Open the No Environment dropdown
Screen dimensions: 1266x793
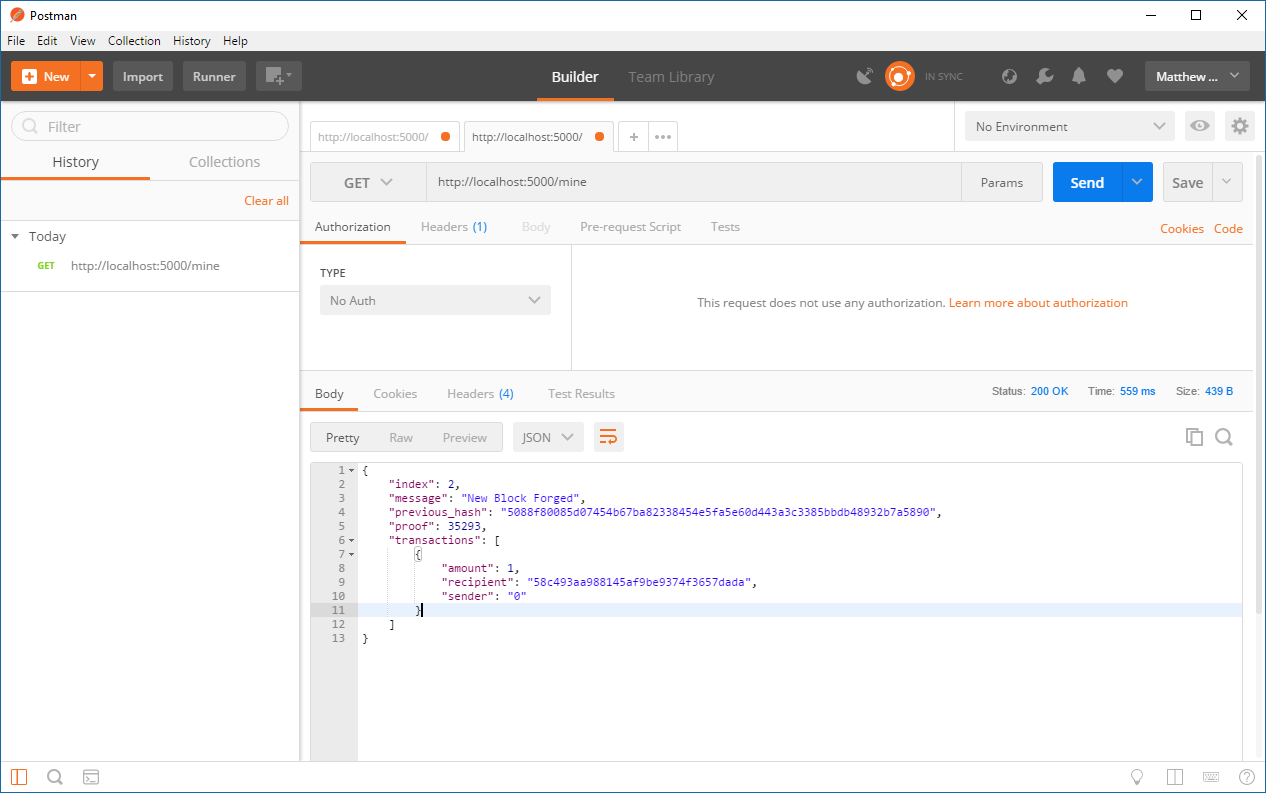[x=1069, y=126]
